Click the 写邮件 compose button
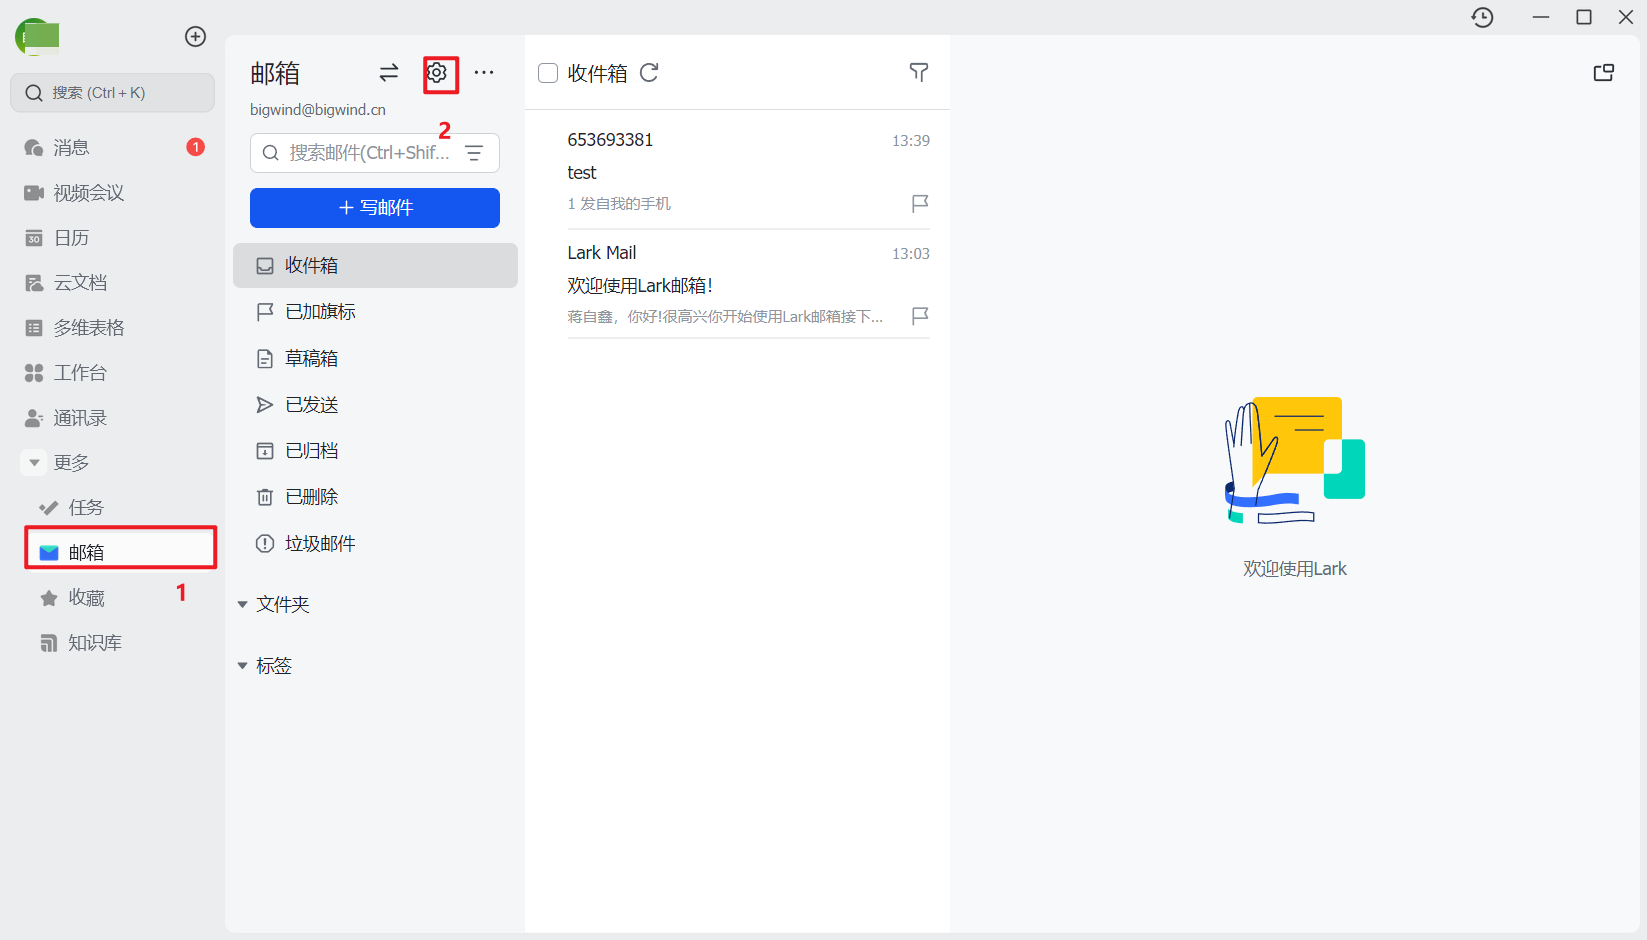This screenshot has height=940, width=1647. click(x=374, y=208)
